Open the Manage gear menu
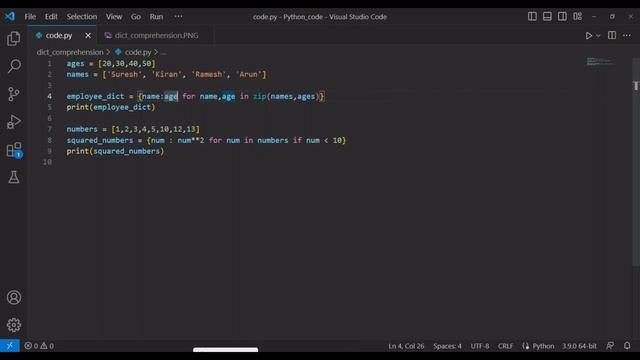This screenshot has height=360, width=640. tap(13, 325)
